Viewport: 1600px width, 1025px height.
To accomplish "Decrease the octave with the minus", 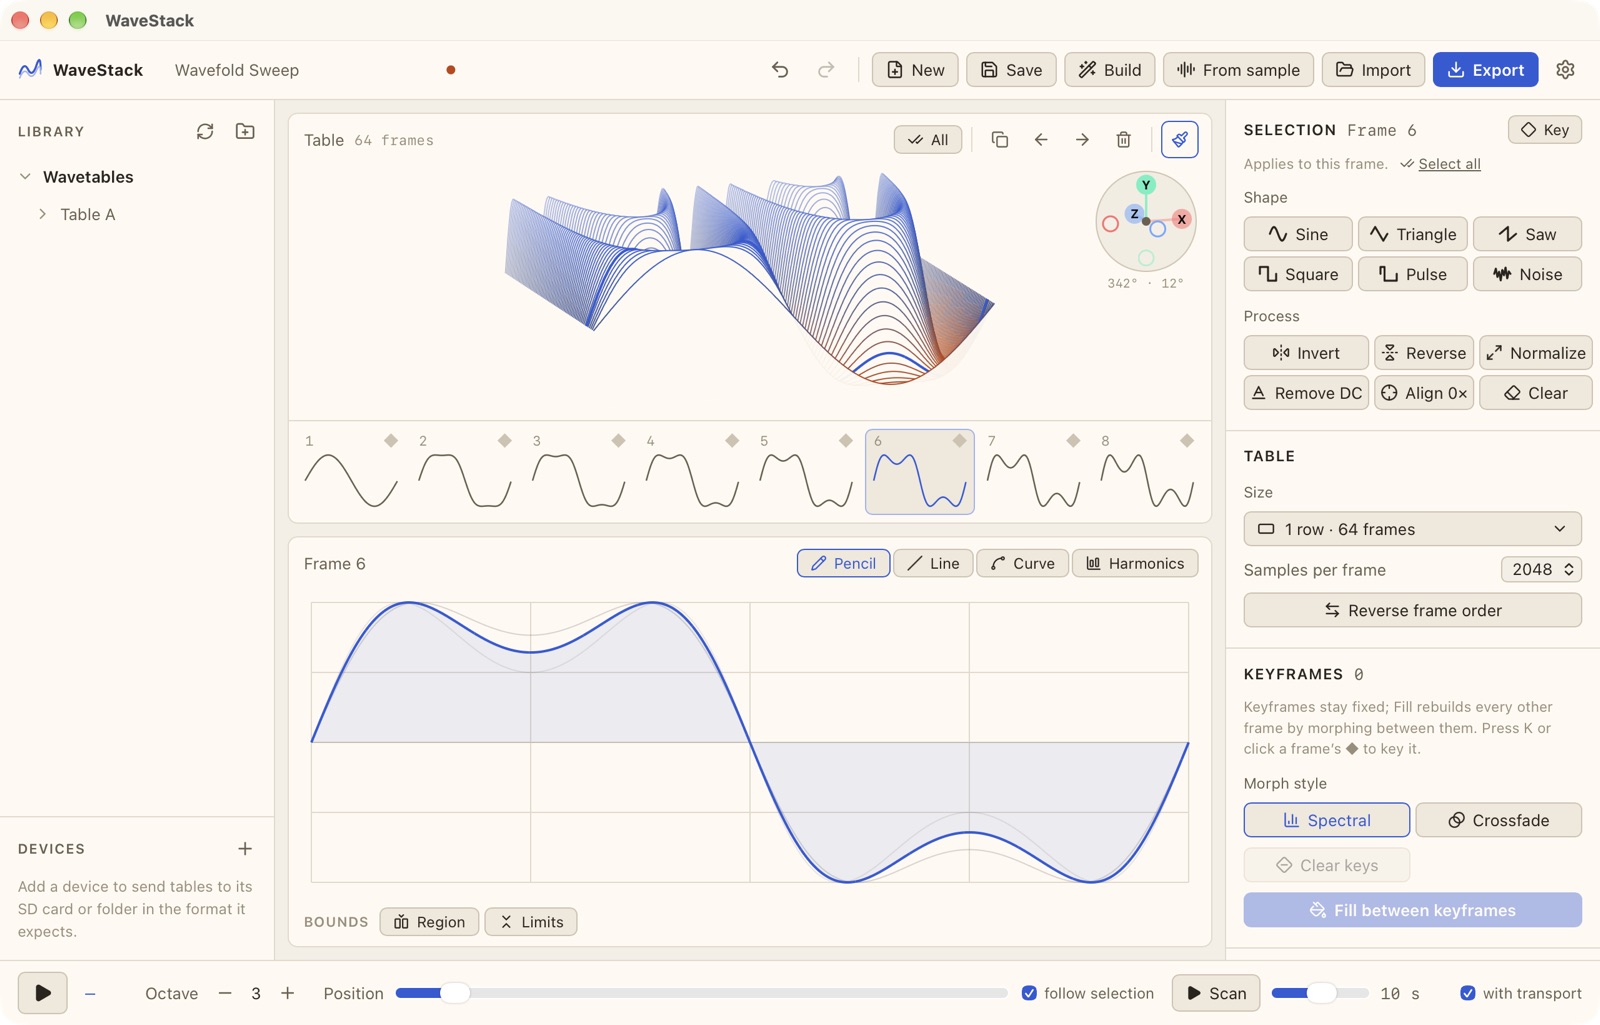I will (x=225, y=993).
